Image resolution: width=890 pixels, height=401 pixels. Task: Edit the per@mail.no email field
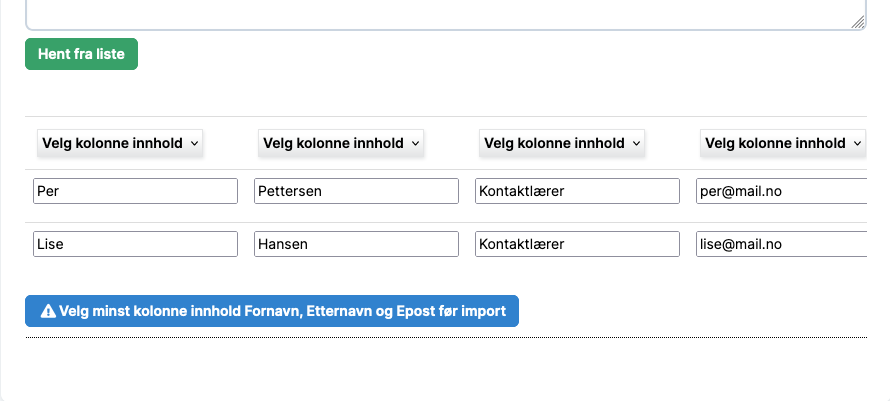coord(780,191)
